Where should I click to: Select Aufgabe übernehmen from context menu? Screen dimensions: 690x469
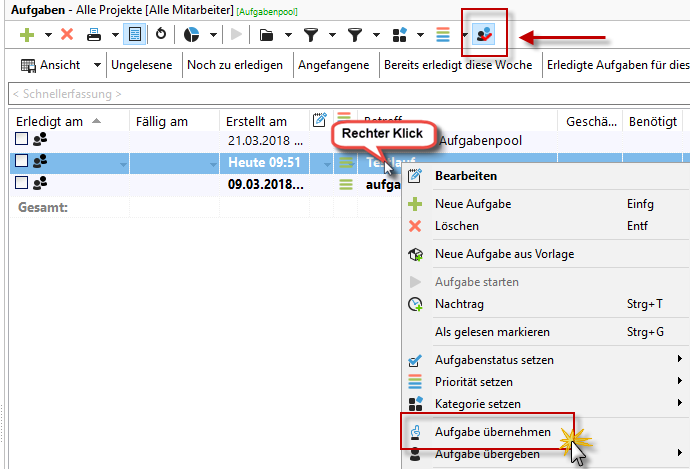[x=492, y=432]
